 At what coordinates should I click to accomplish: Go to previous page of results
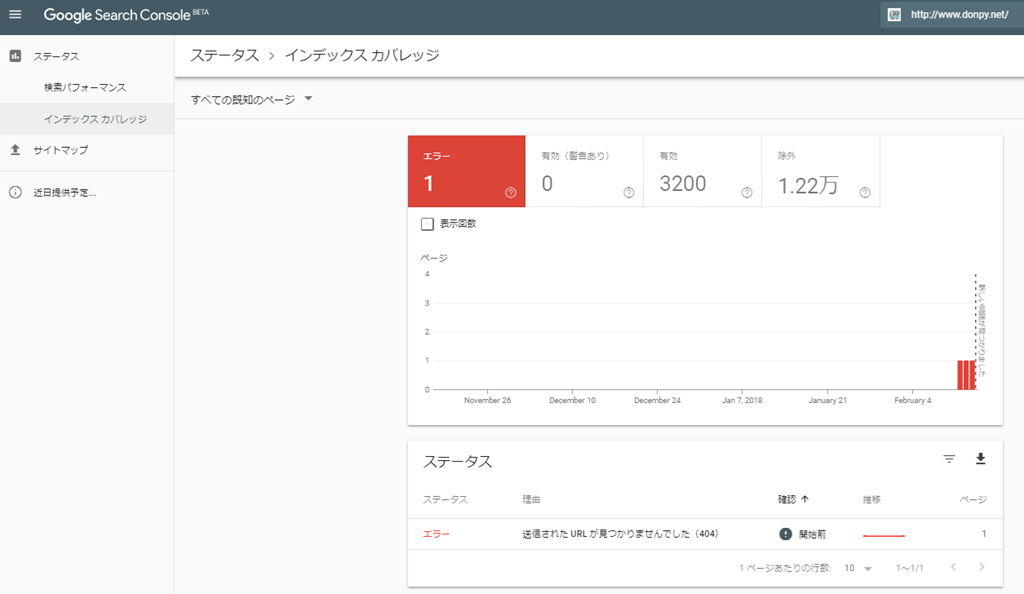[x=953, y=567]
